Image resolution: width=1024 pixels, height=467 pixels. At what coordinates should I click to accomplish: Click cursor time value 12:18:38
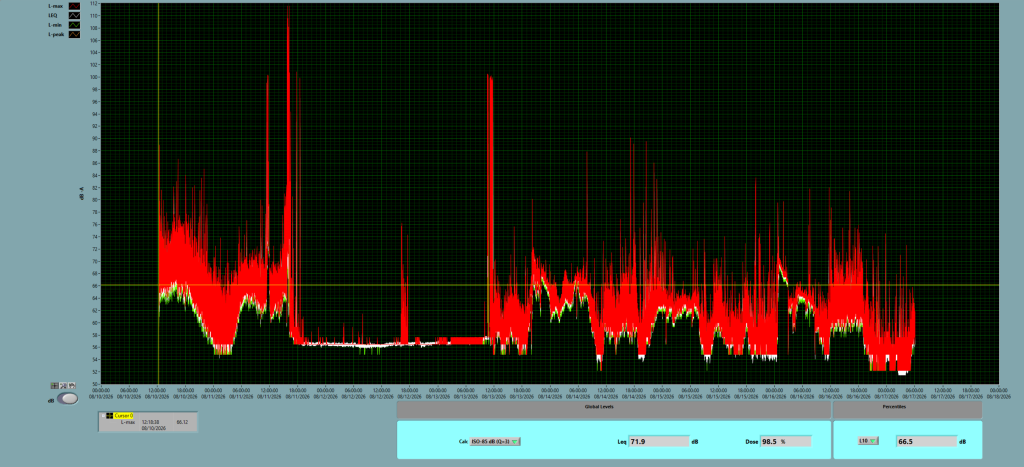click(x=150, y=422)
